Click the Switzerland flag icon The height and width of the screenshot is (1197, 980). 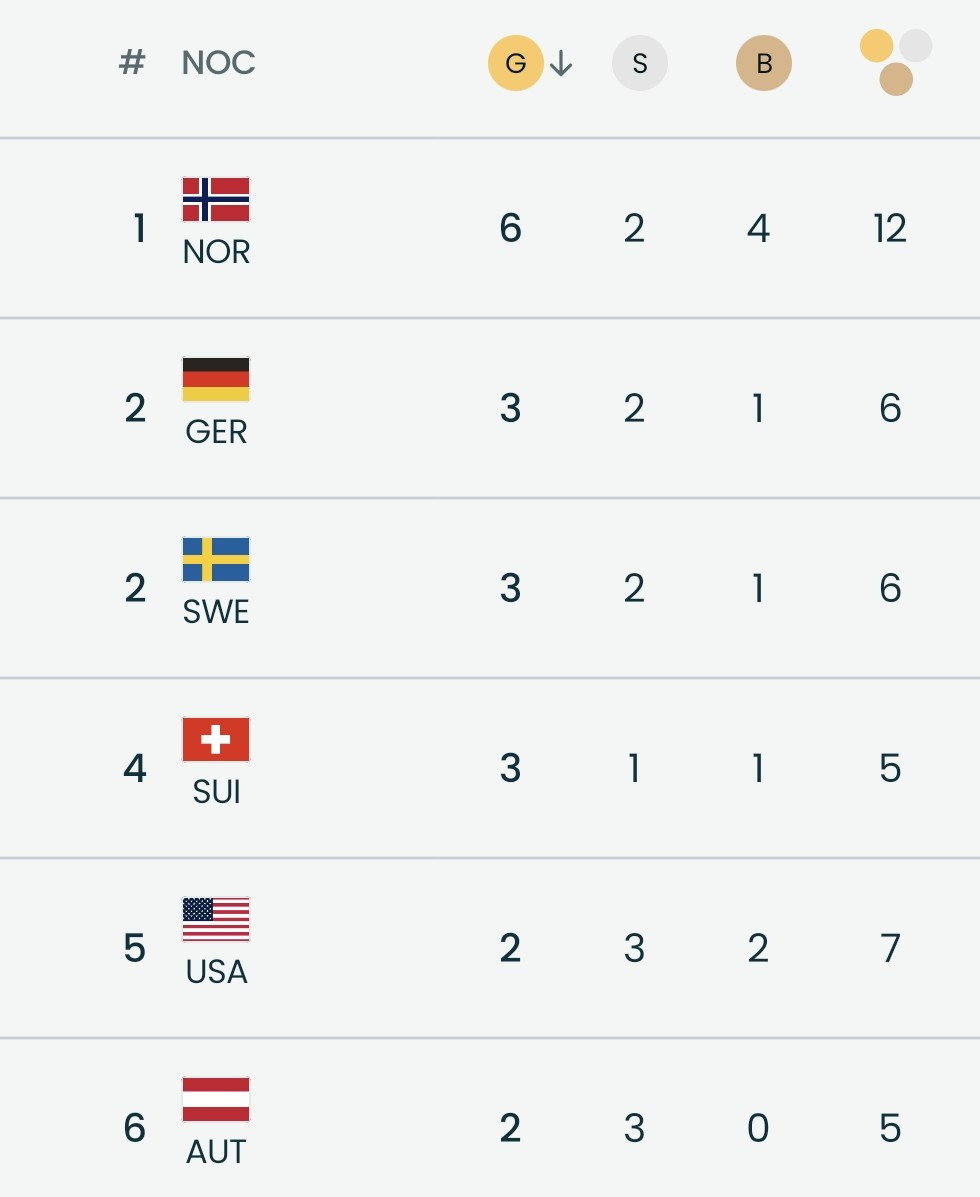pyautogui.click(x=216, y=739)
